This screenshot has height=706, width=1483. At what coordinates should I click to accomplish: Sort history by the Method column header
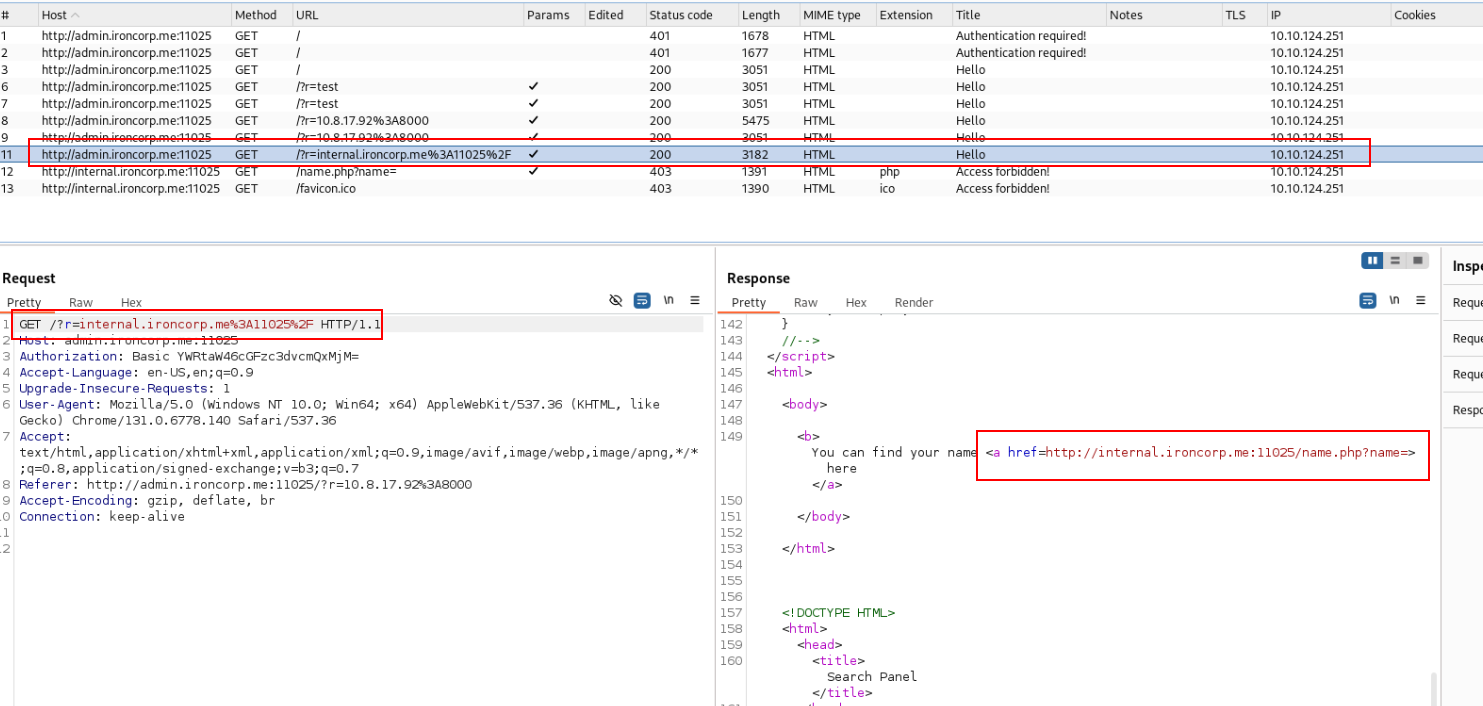tap(260, 15)
